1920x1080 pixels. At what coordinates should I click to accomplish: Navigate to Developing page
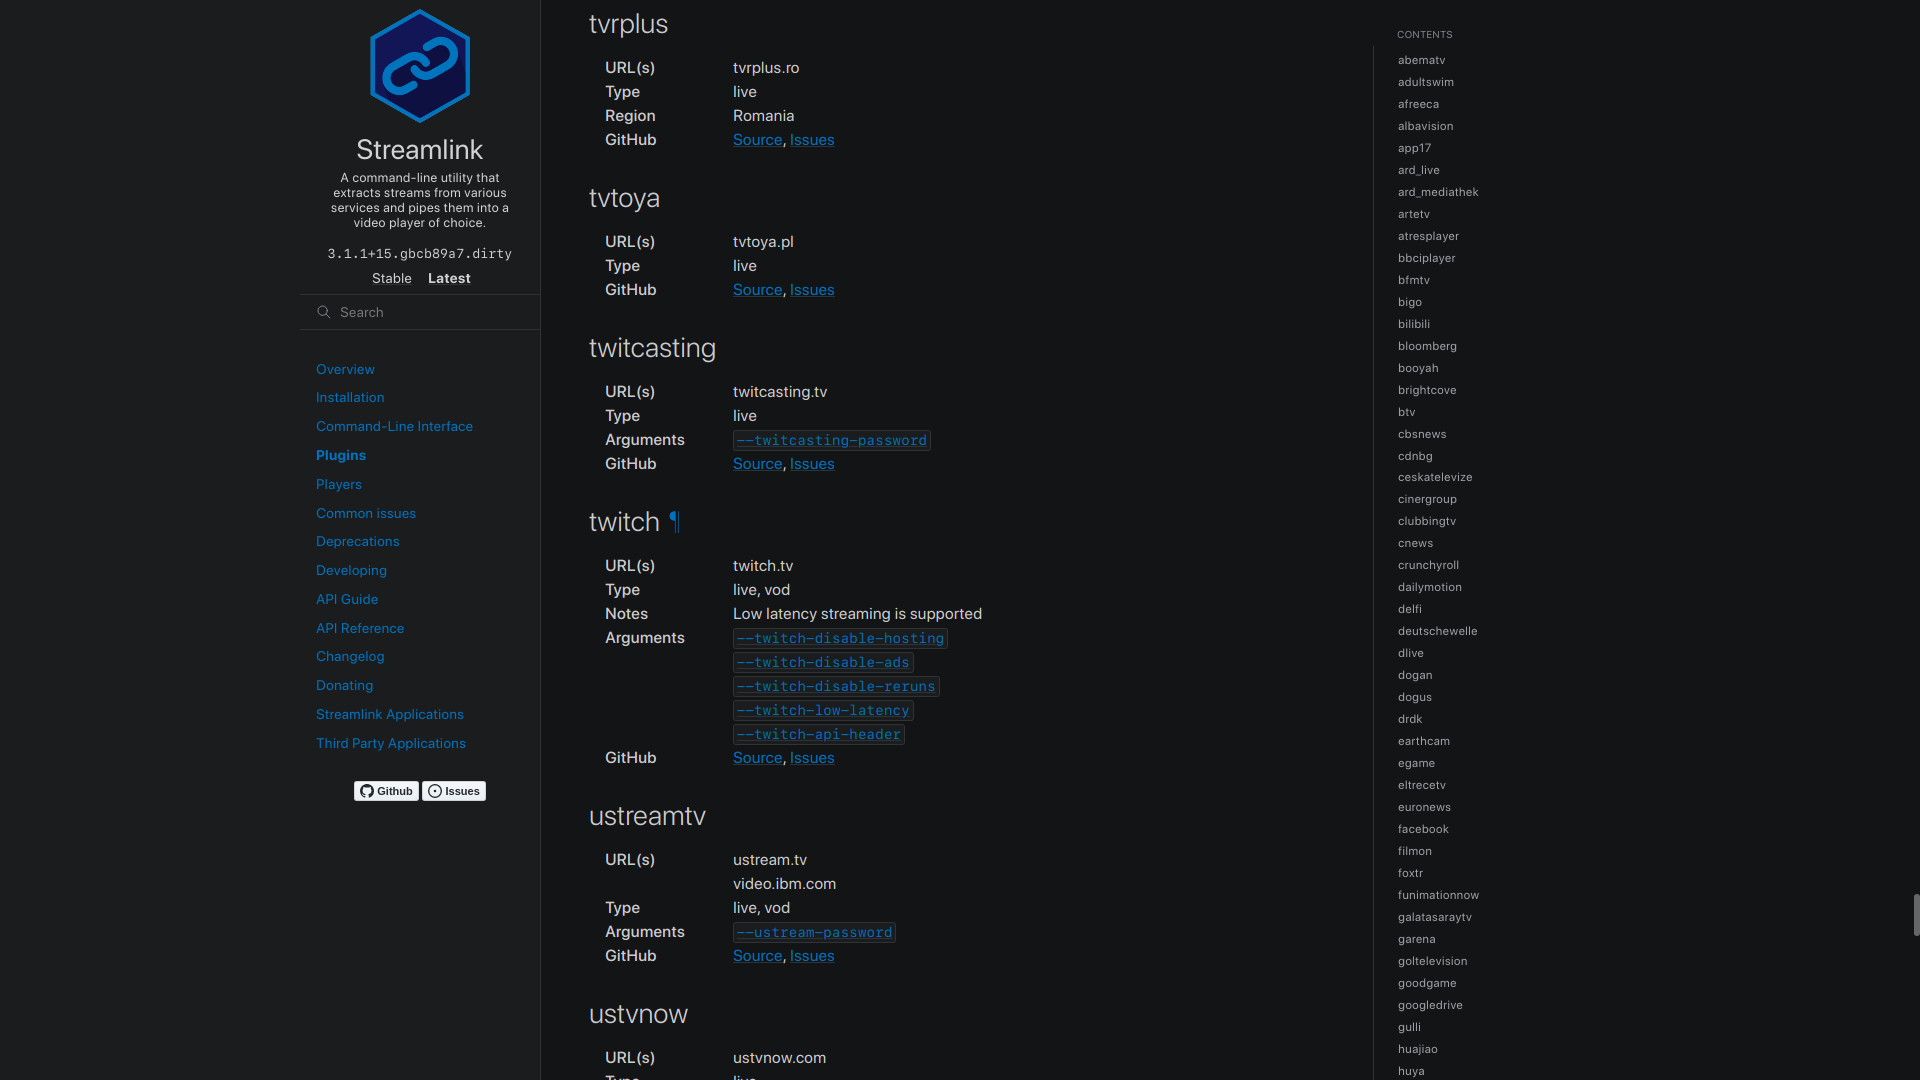(351, 570)
